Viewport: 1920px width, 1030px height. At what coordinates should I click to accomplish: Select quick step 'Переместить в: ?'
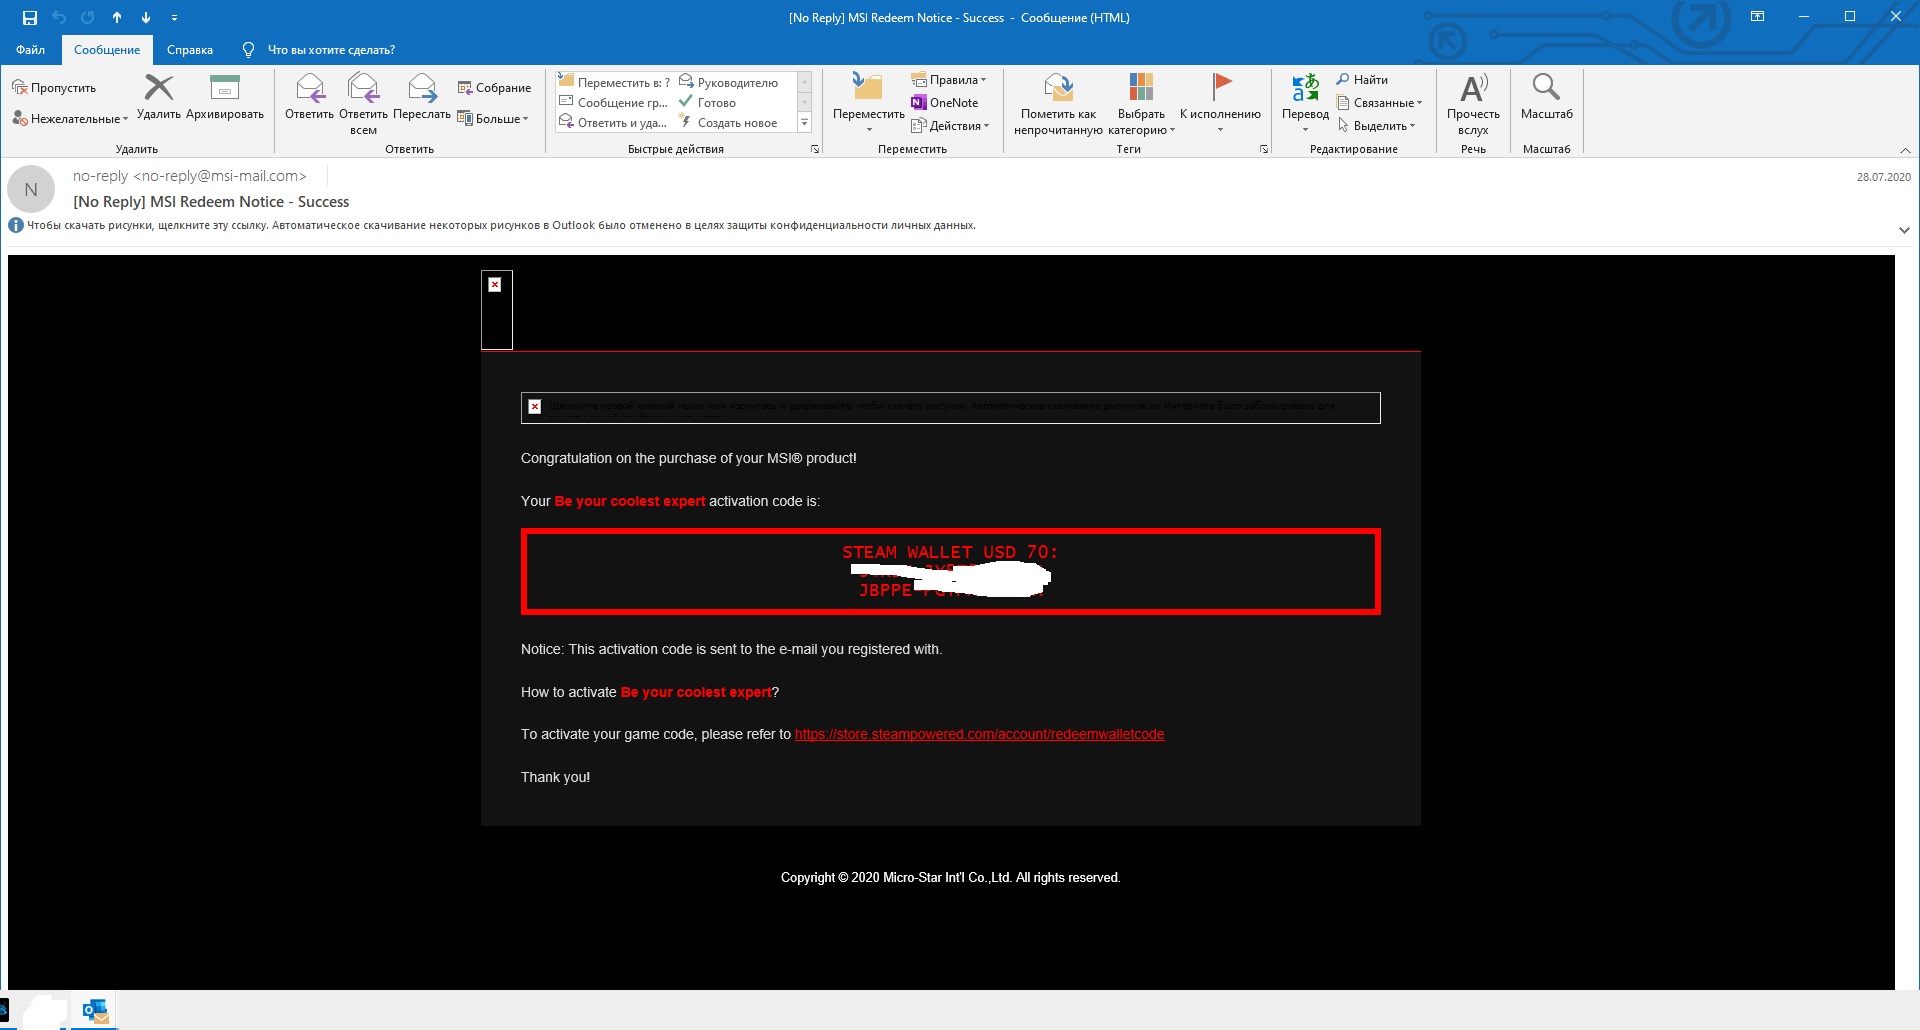coord(615,82)
